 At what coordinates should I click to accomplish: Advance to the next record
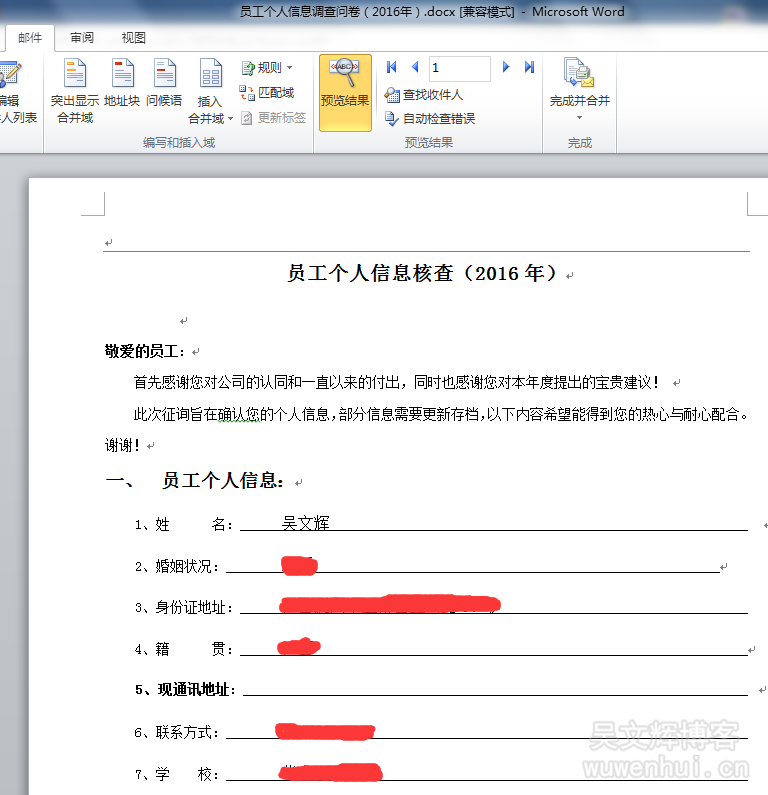(506, 67)
